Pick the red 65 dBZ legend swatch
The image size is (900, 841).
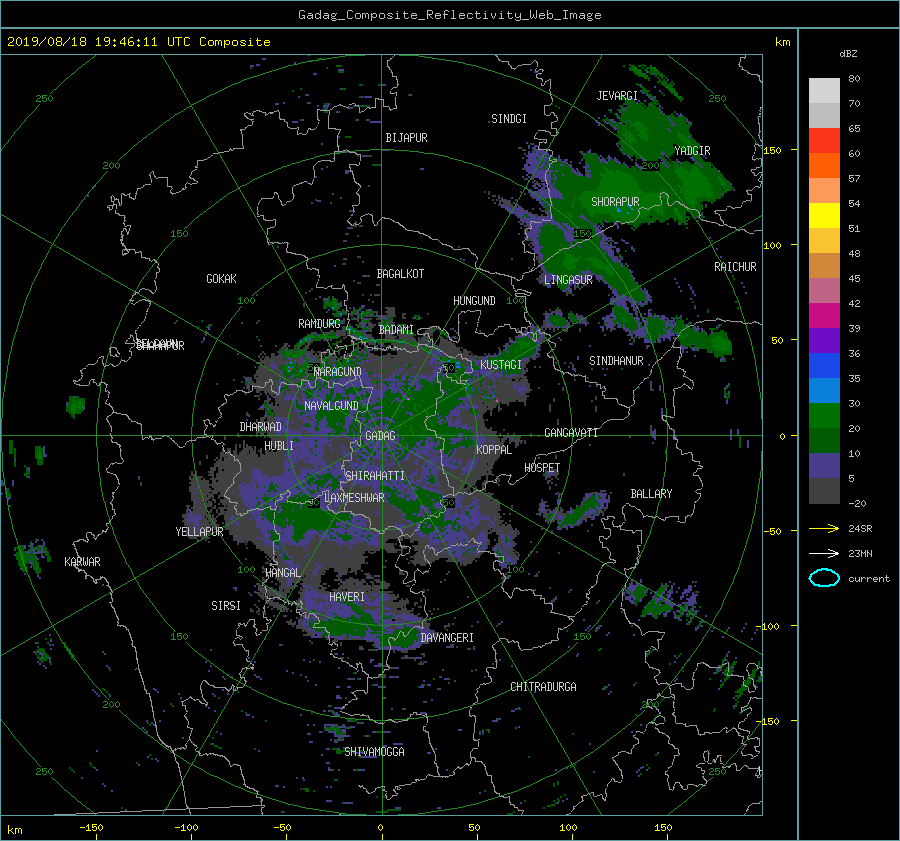click(x=824, y=141)
